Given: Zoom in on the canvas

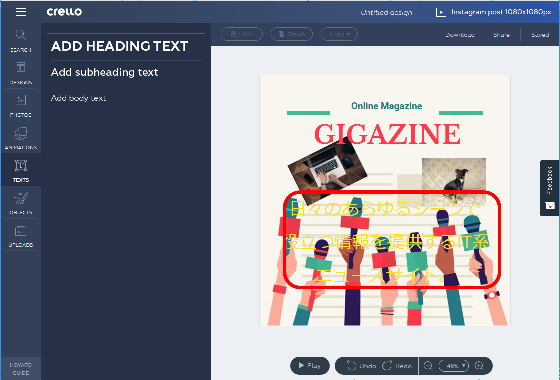Looking at the screenshot, I should [479, 366].
